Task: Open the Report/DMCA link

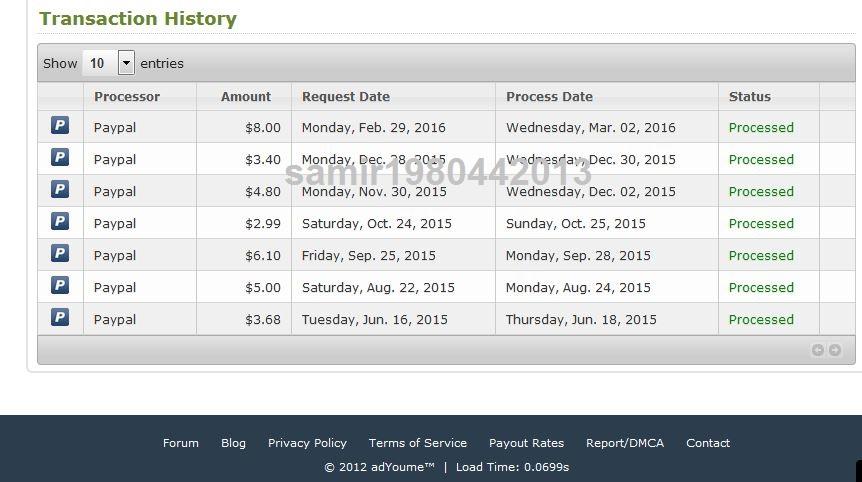Action: pos(625,443)
